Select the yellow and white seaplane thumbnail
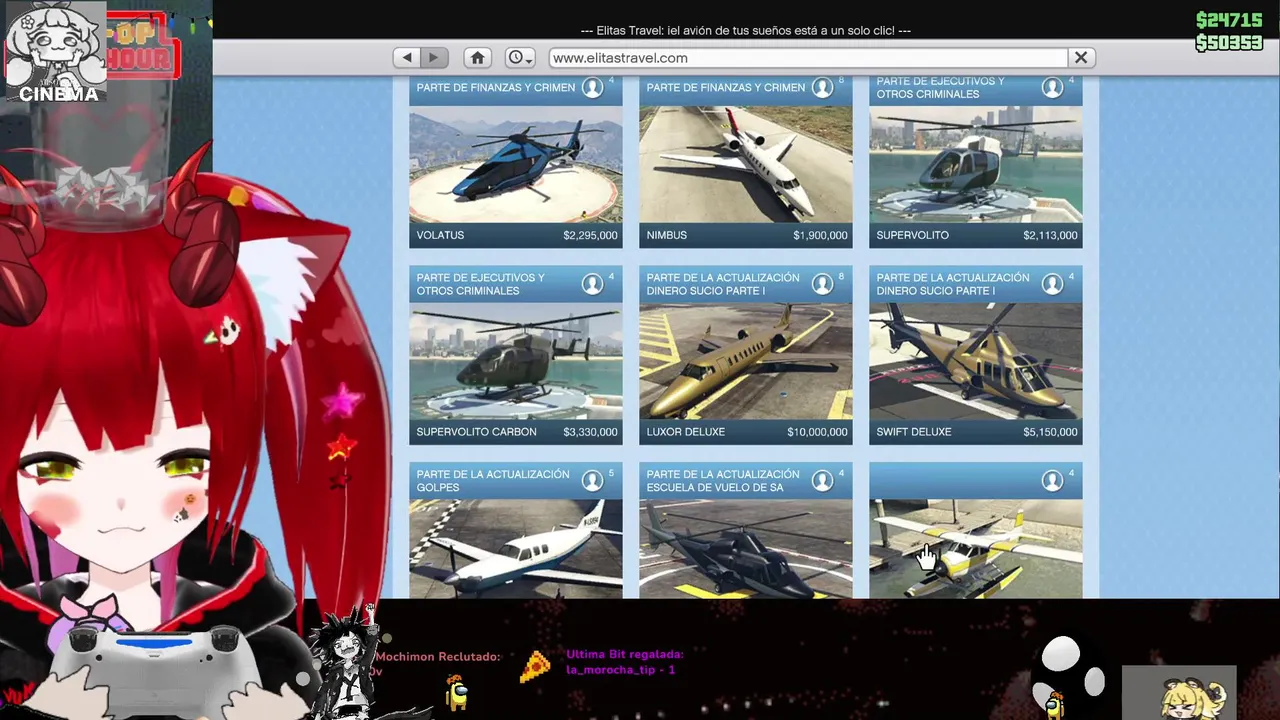The image size is (1280, 720). point(976,549)
